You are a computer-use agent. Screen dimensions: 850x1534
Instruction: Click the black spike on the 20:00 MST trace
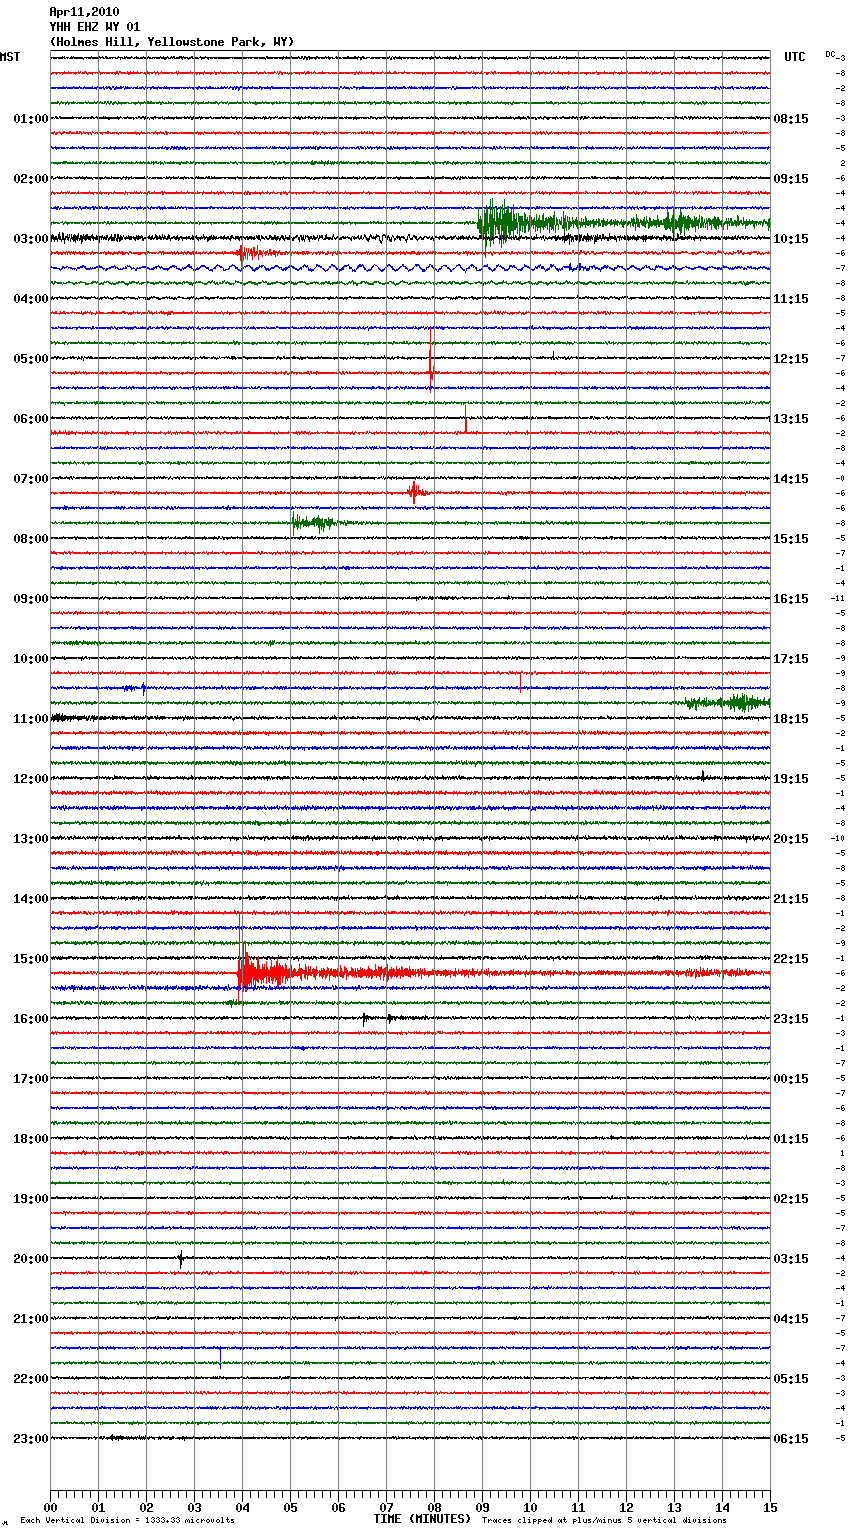[181, 1259]
